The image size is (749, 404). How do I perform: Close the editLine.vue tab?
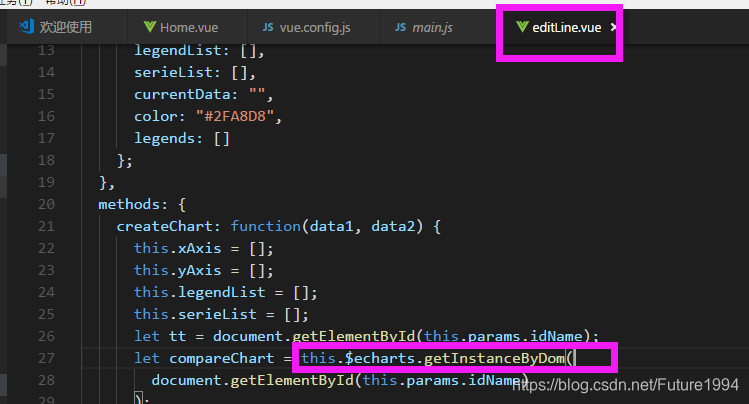[x=613, y=27]
